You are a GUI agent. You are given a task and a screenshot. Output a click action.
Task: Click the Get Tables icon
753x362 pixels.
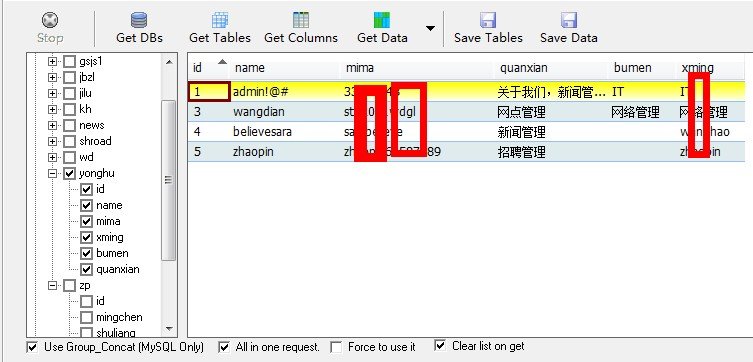pyautogui.click(x=220, y=20)
